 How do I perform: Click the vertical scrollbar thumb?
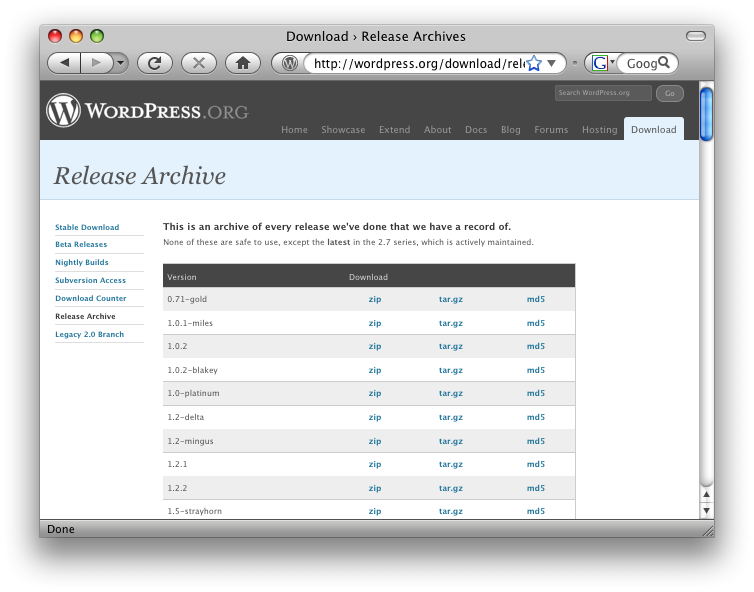click(x=706, y=114)
